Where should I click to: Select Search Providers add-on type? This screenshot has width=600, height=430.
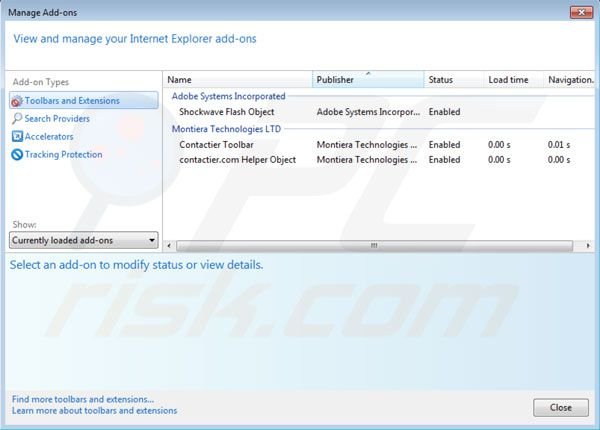click(57, 119)
